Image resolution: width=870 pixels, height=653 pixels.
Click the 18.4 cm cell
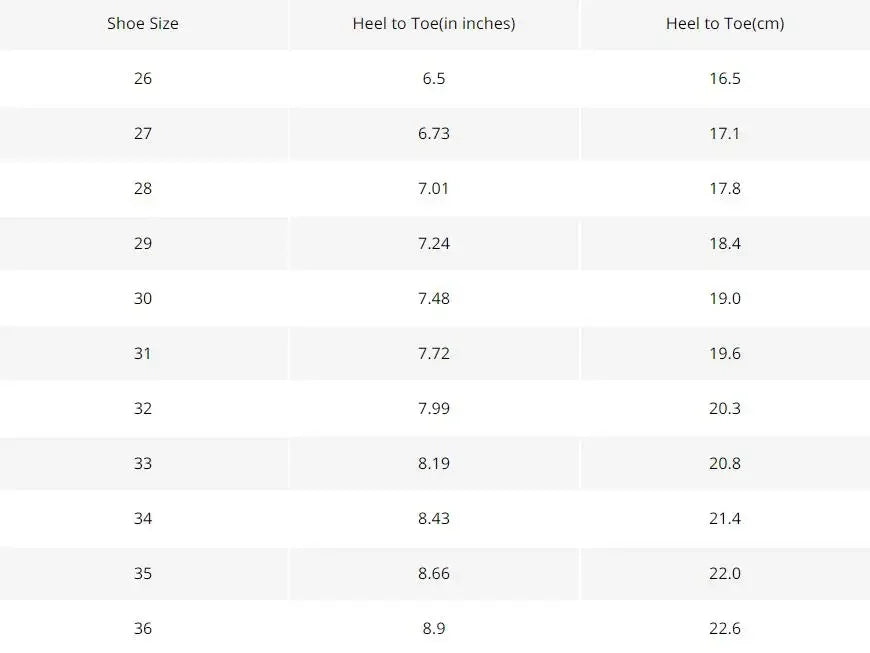pyautogui.click(x=725, y=243)
